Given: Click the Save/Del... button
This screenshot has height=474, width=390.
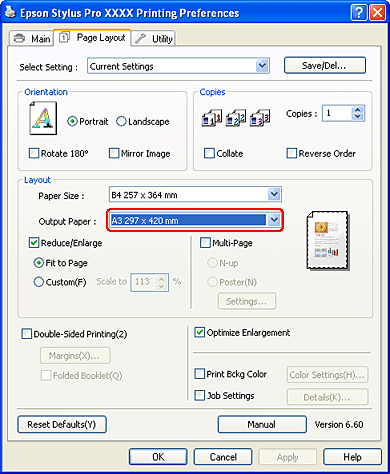Looking at the screenshot, I should (x=325, y=65).
